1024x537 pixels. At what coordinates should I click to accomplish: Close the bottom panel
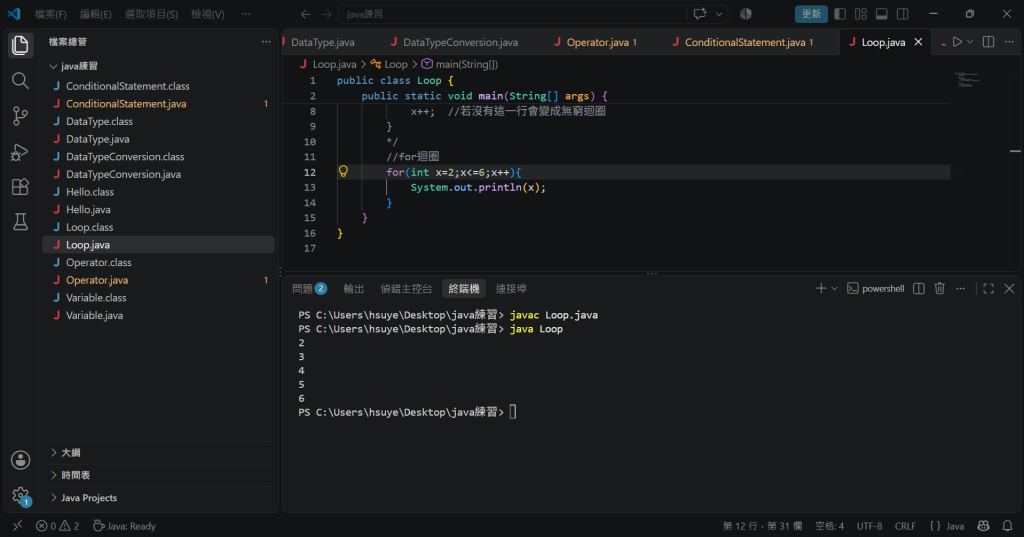1009,288
